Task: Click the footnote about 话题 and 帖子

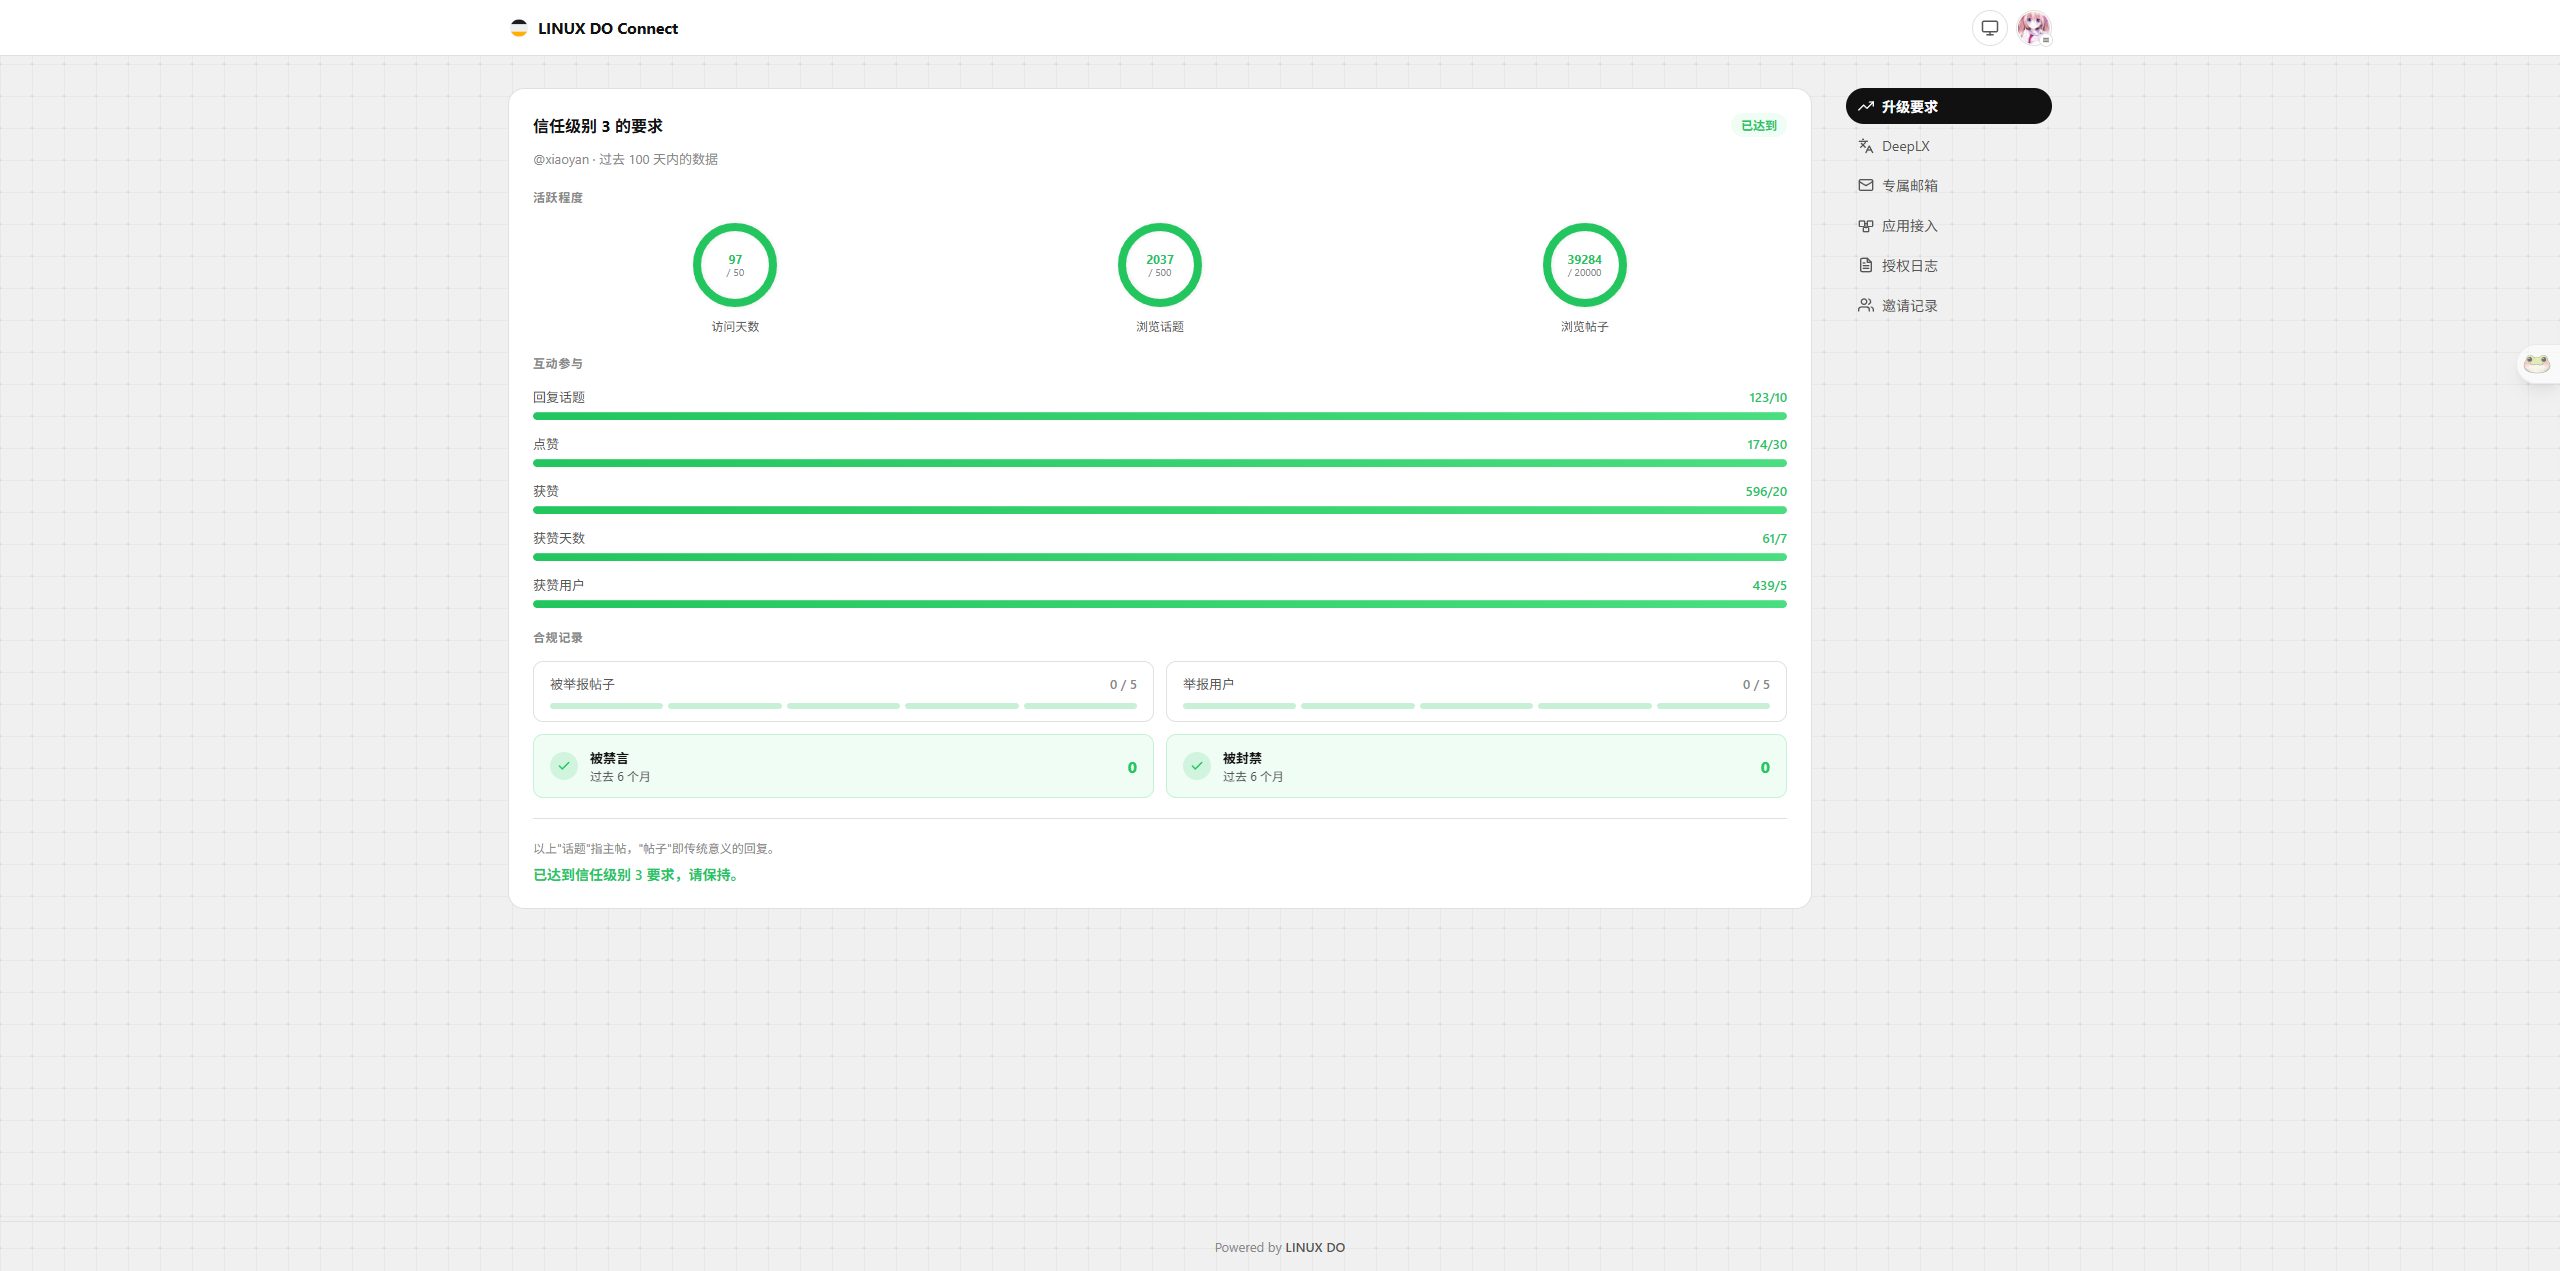Action: [x=655, y=849]
